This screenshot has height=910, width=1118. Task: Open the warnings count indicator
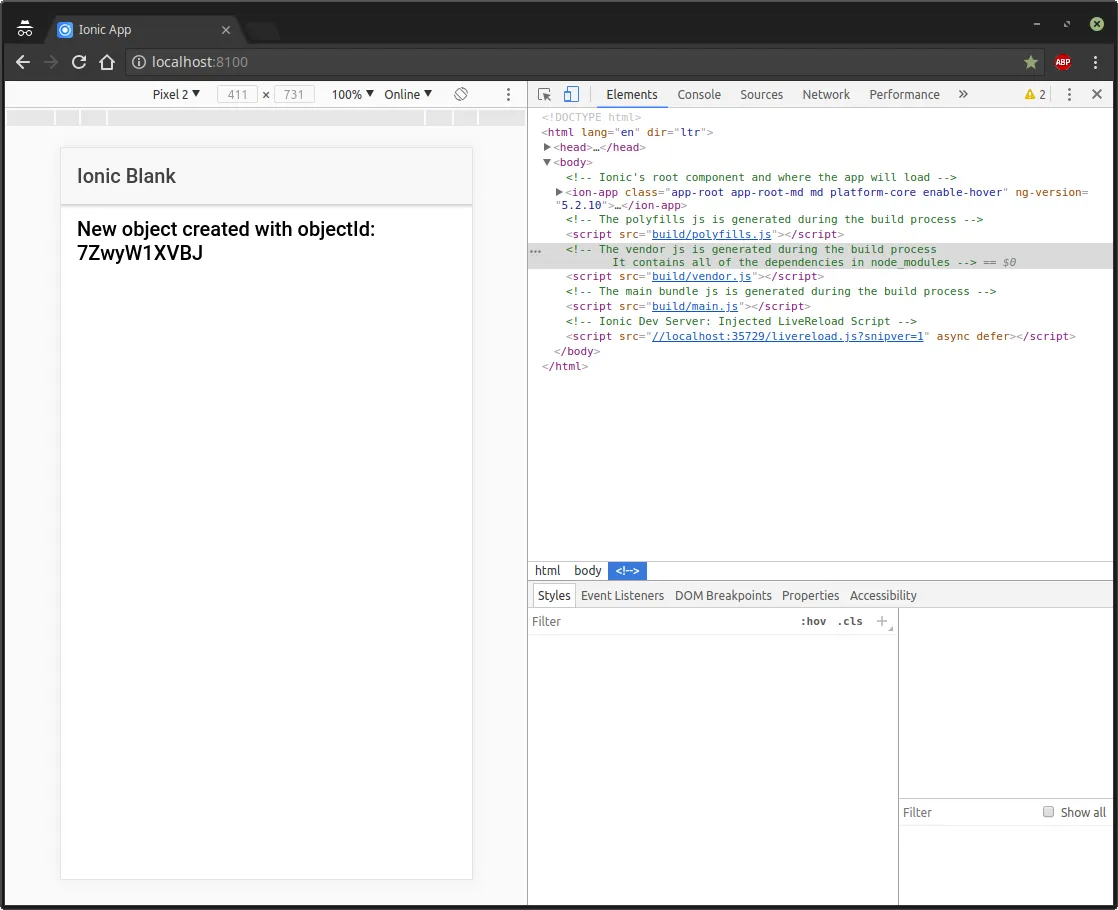(1035, 94)
